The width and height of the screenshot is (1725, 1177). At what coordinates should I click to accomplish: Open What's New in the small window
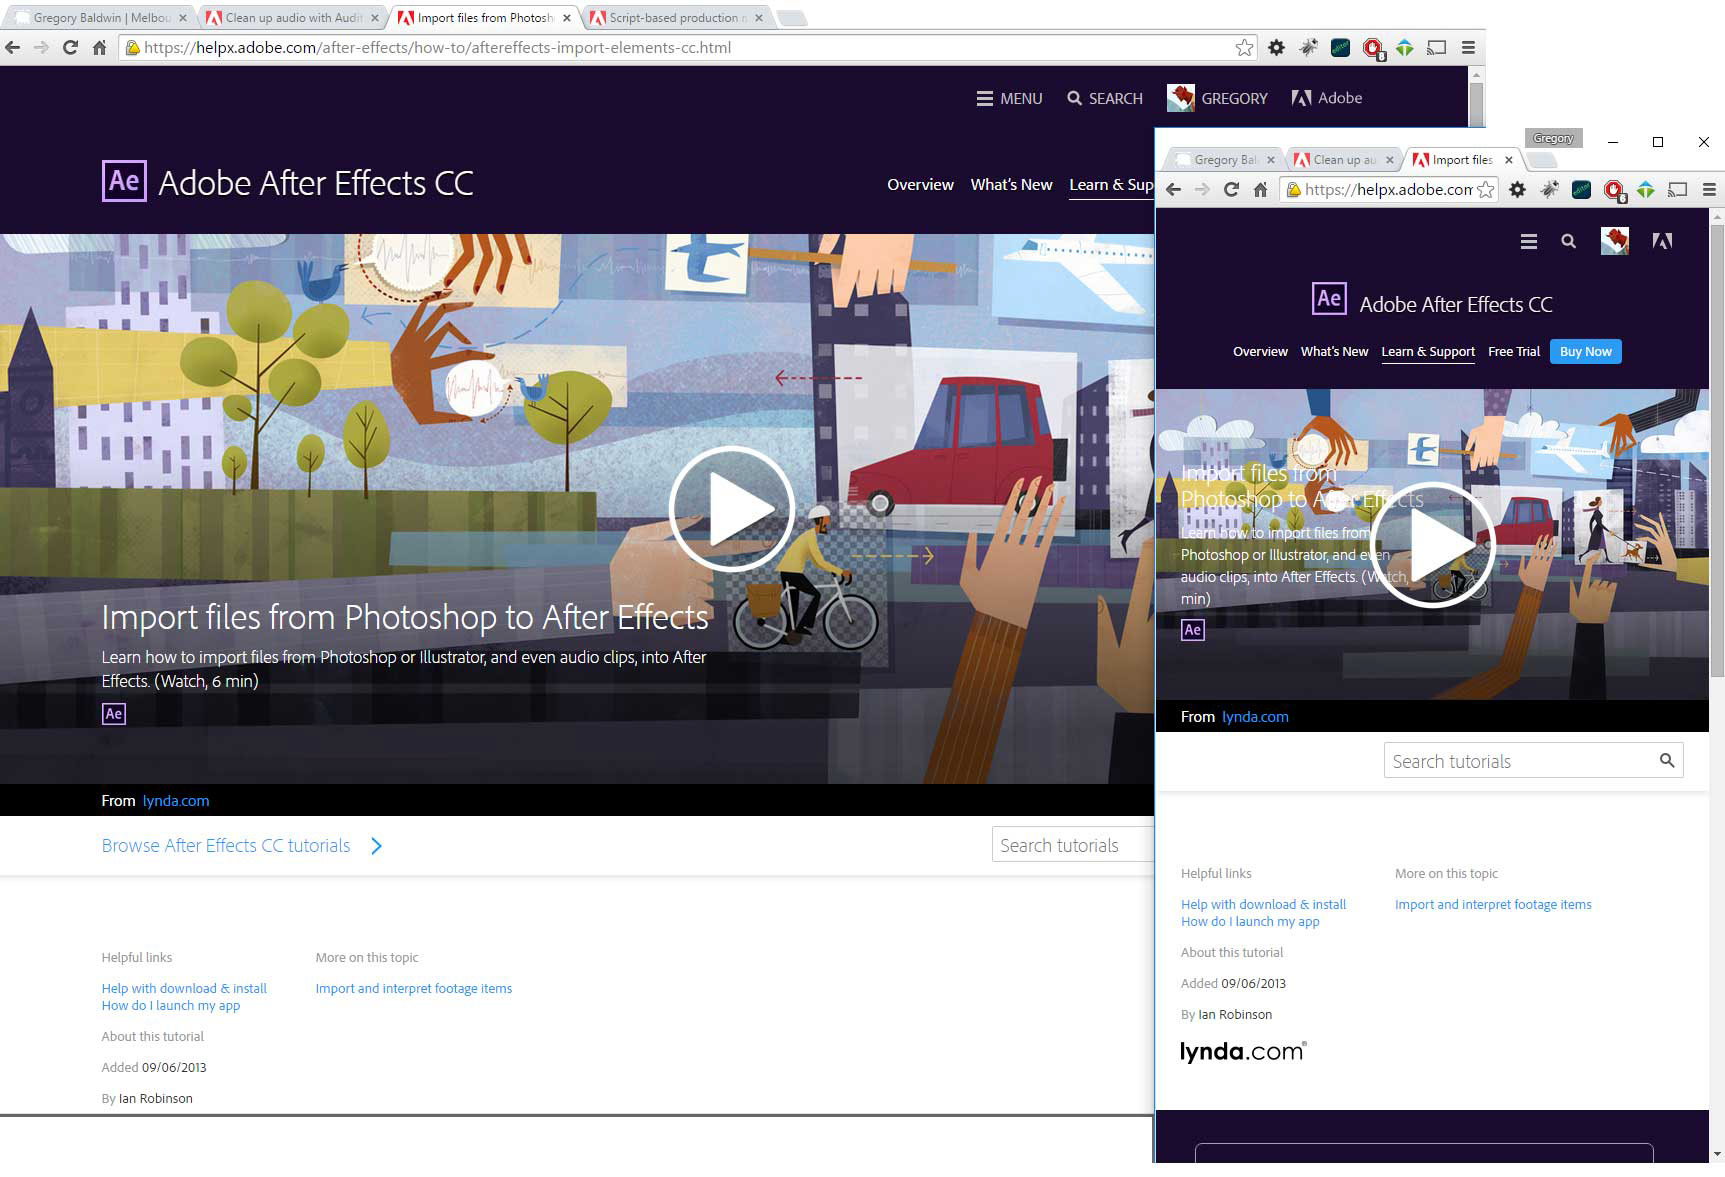coord(1334,351)
